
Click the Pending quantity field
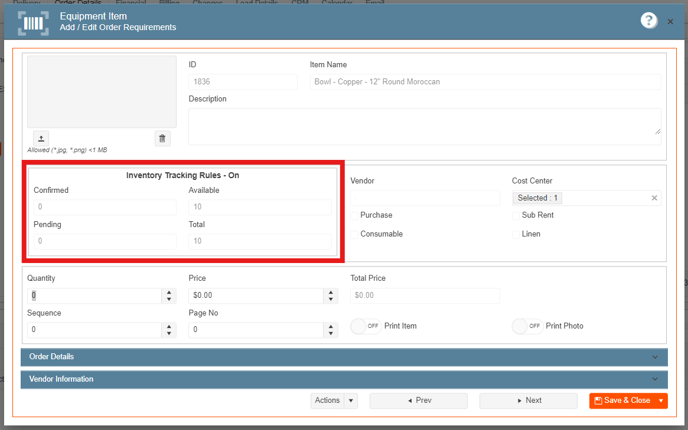(x=105, y=241)
